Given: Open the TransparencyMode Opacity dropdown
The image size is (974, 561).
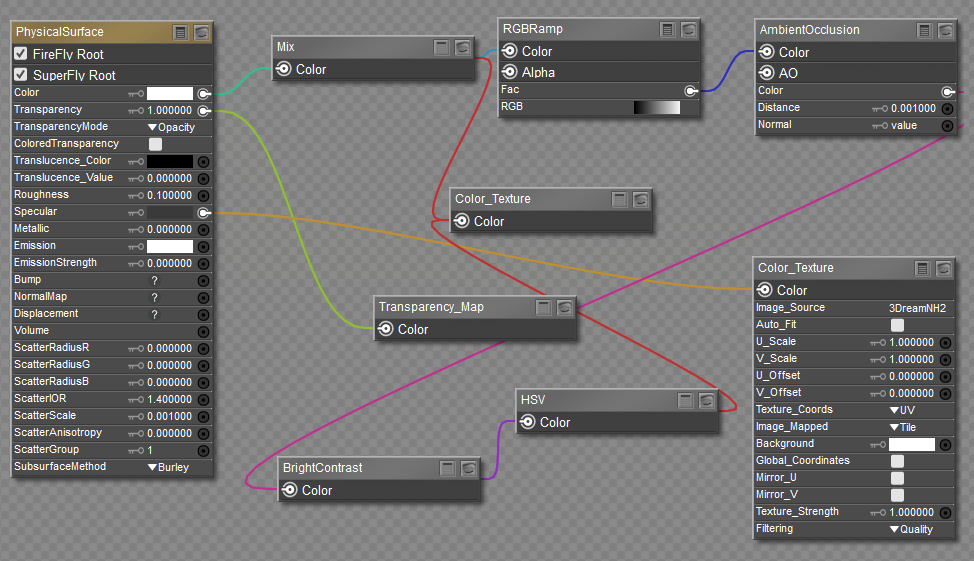Looking at the screenshot, I should click(x=171, y=127).
